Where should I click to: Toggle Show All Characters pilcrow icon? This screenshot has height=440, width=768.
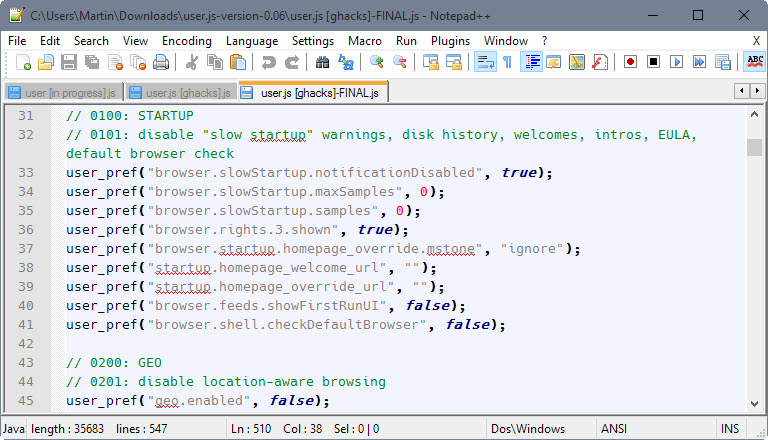coord(507,62)
